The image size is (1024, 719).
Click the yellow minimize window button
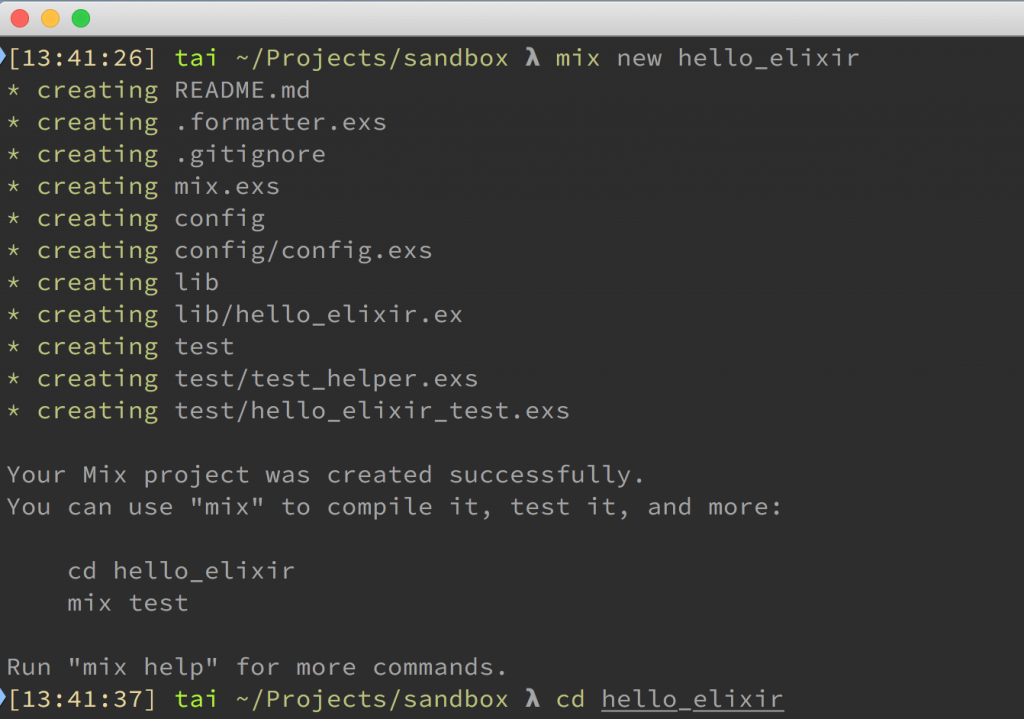(x=50, y=18)
